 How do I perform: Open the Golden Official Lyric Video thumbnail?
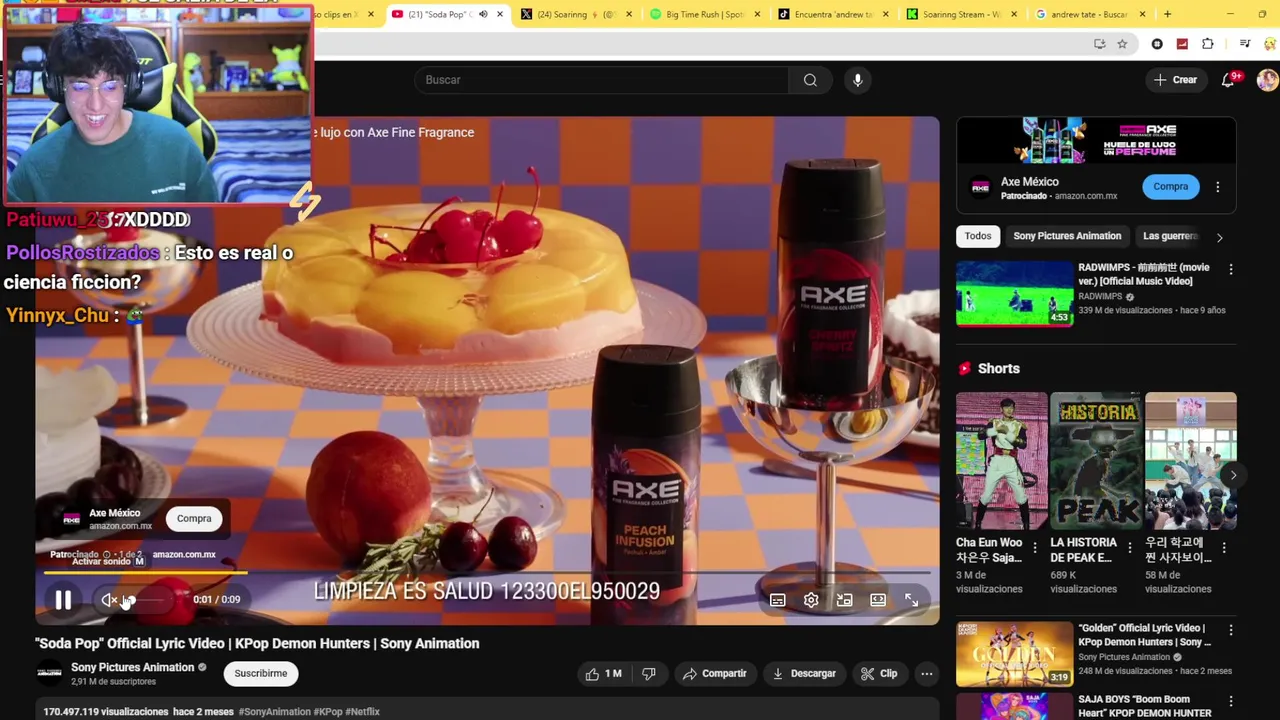(x=1014, y=654)
